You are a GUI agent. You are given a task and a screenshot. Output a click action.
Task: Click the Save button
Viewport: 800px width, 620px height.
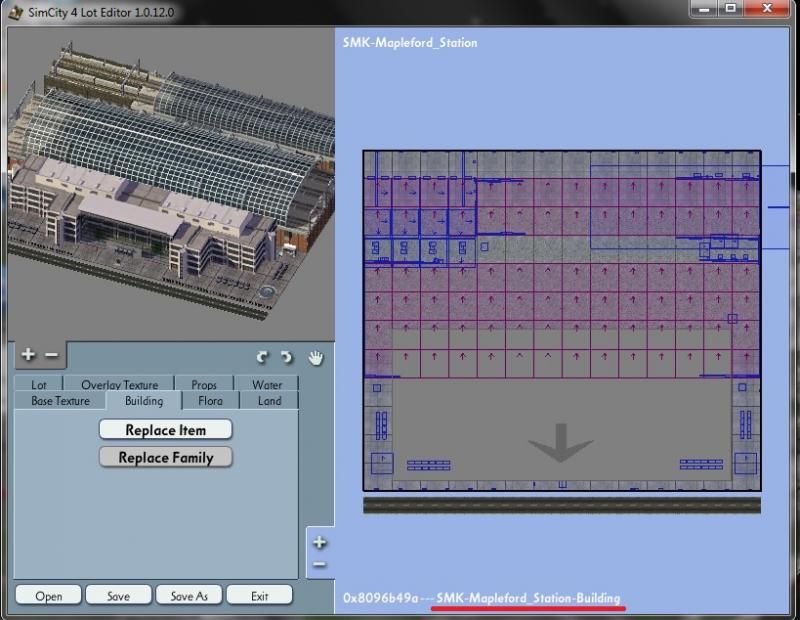tap(118, 596)
